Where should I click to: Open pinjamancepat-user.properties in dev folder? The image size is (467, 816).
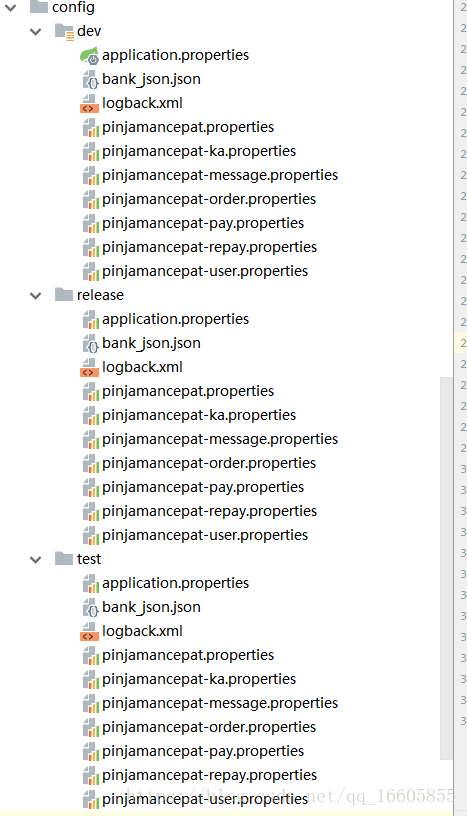click(205, 271)
